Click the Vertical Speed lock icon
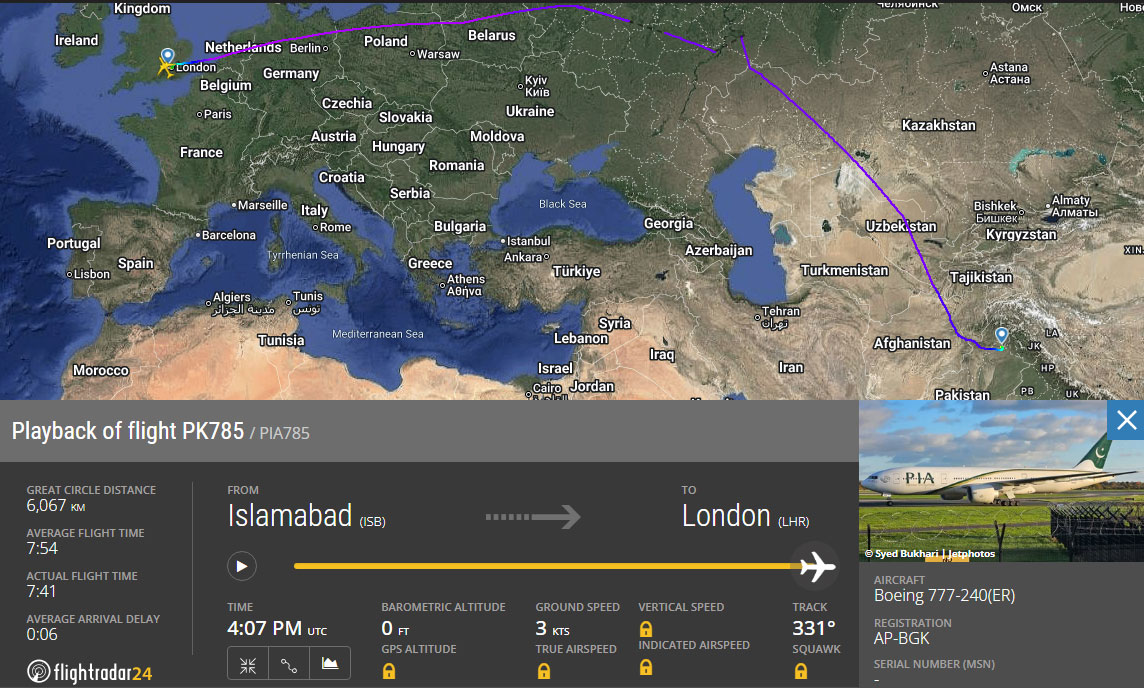 click(646, 628)
